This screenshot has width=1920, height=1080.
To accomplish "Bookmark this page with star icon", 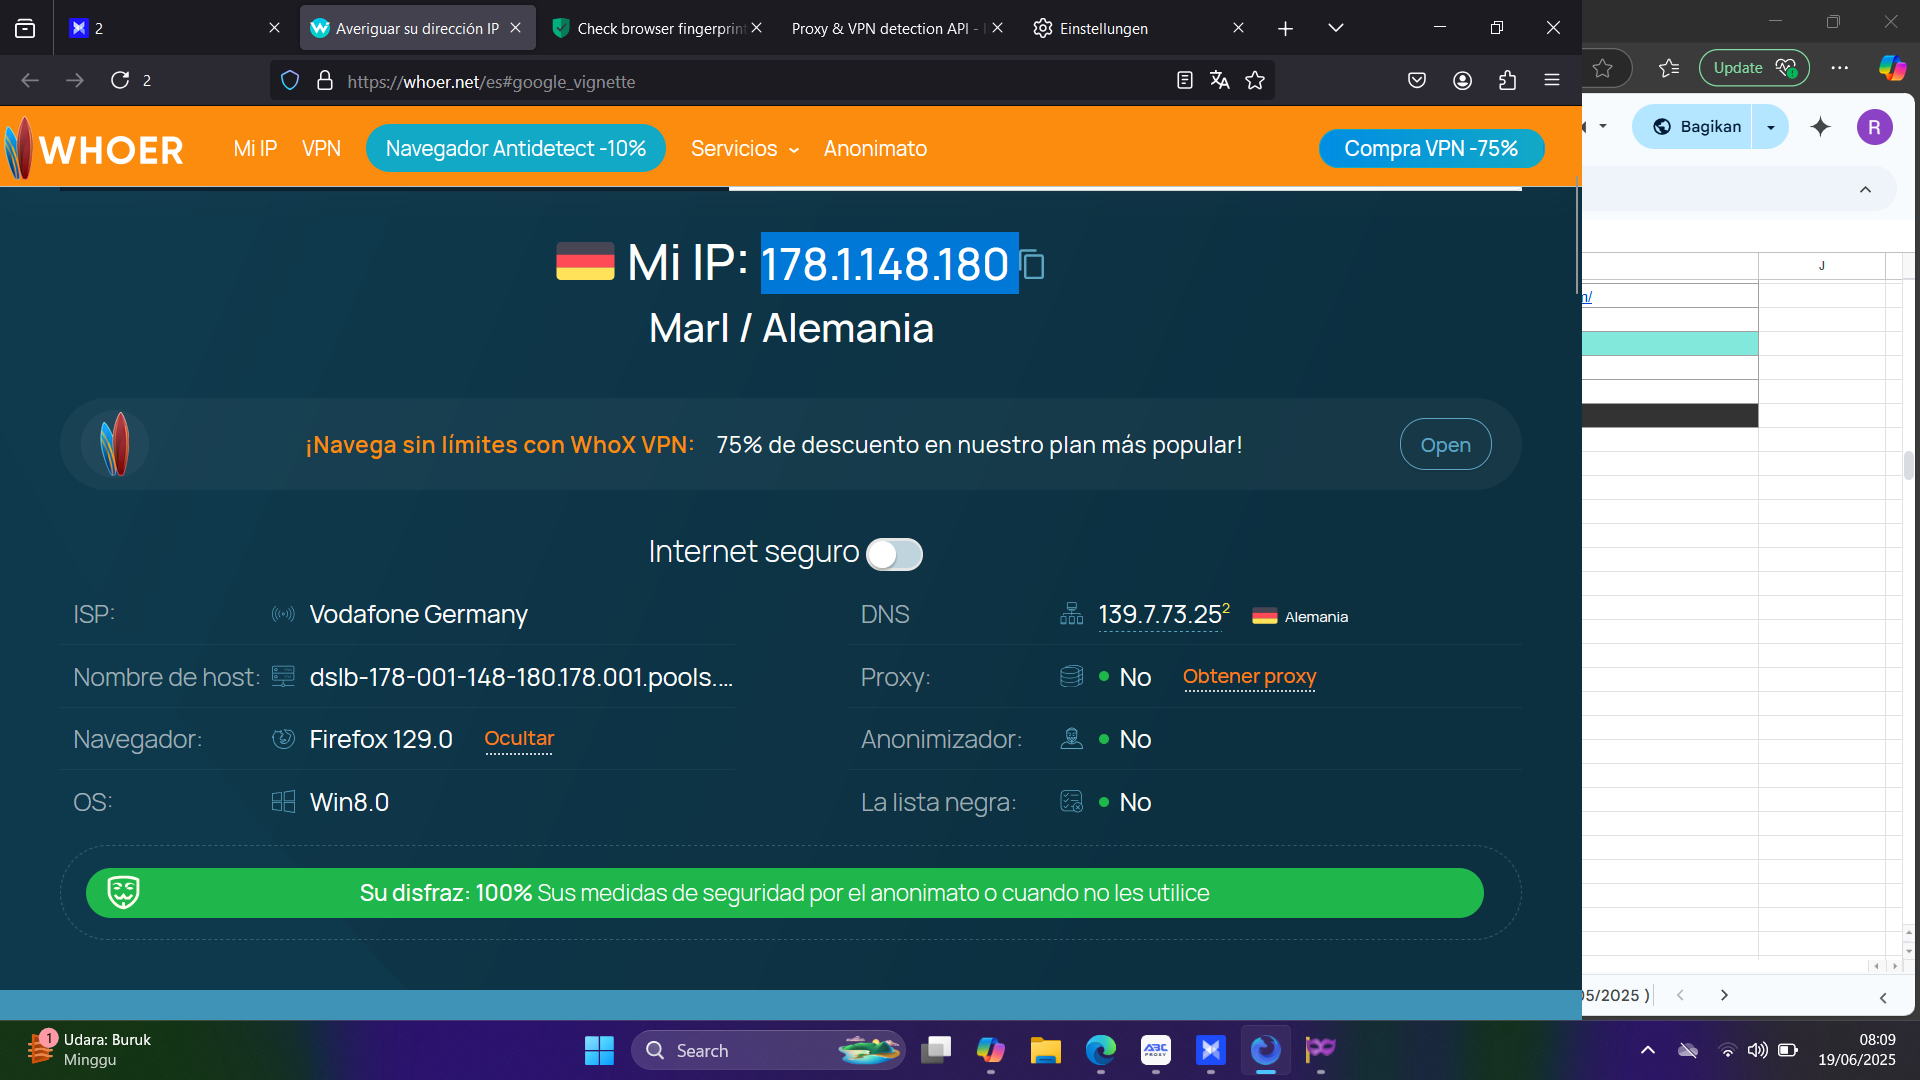I will point(1255,81).
